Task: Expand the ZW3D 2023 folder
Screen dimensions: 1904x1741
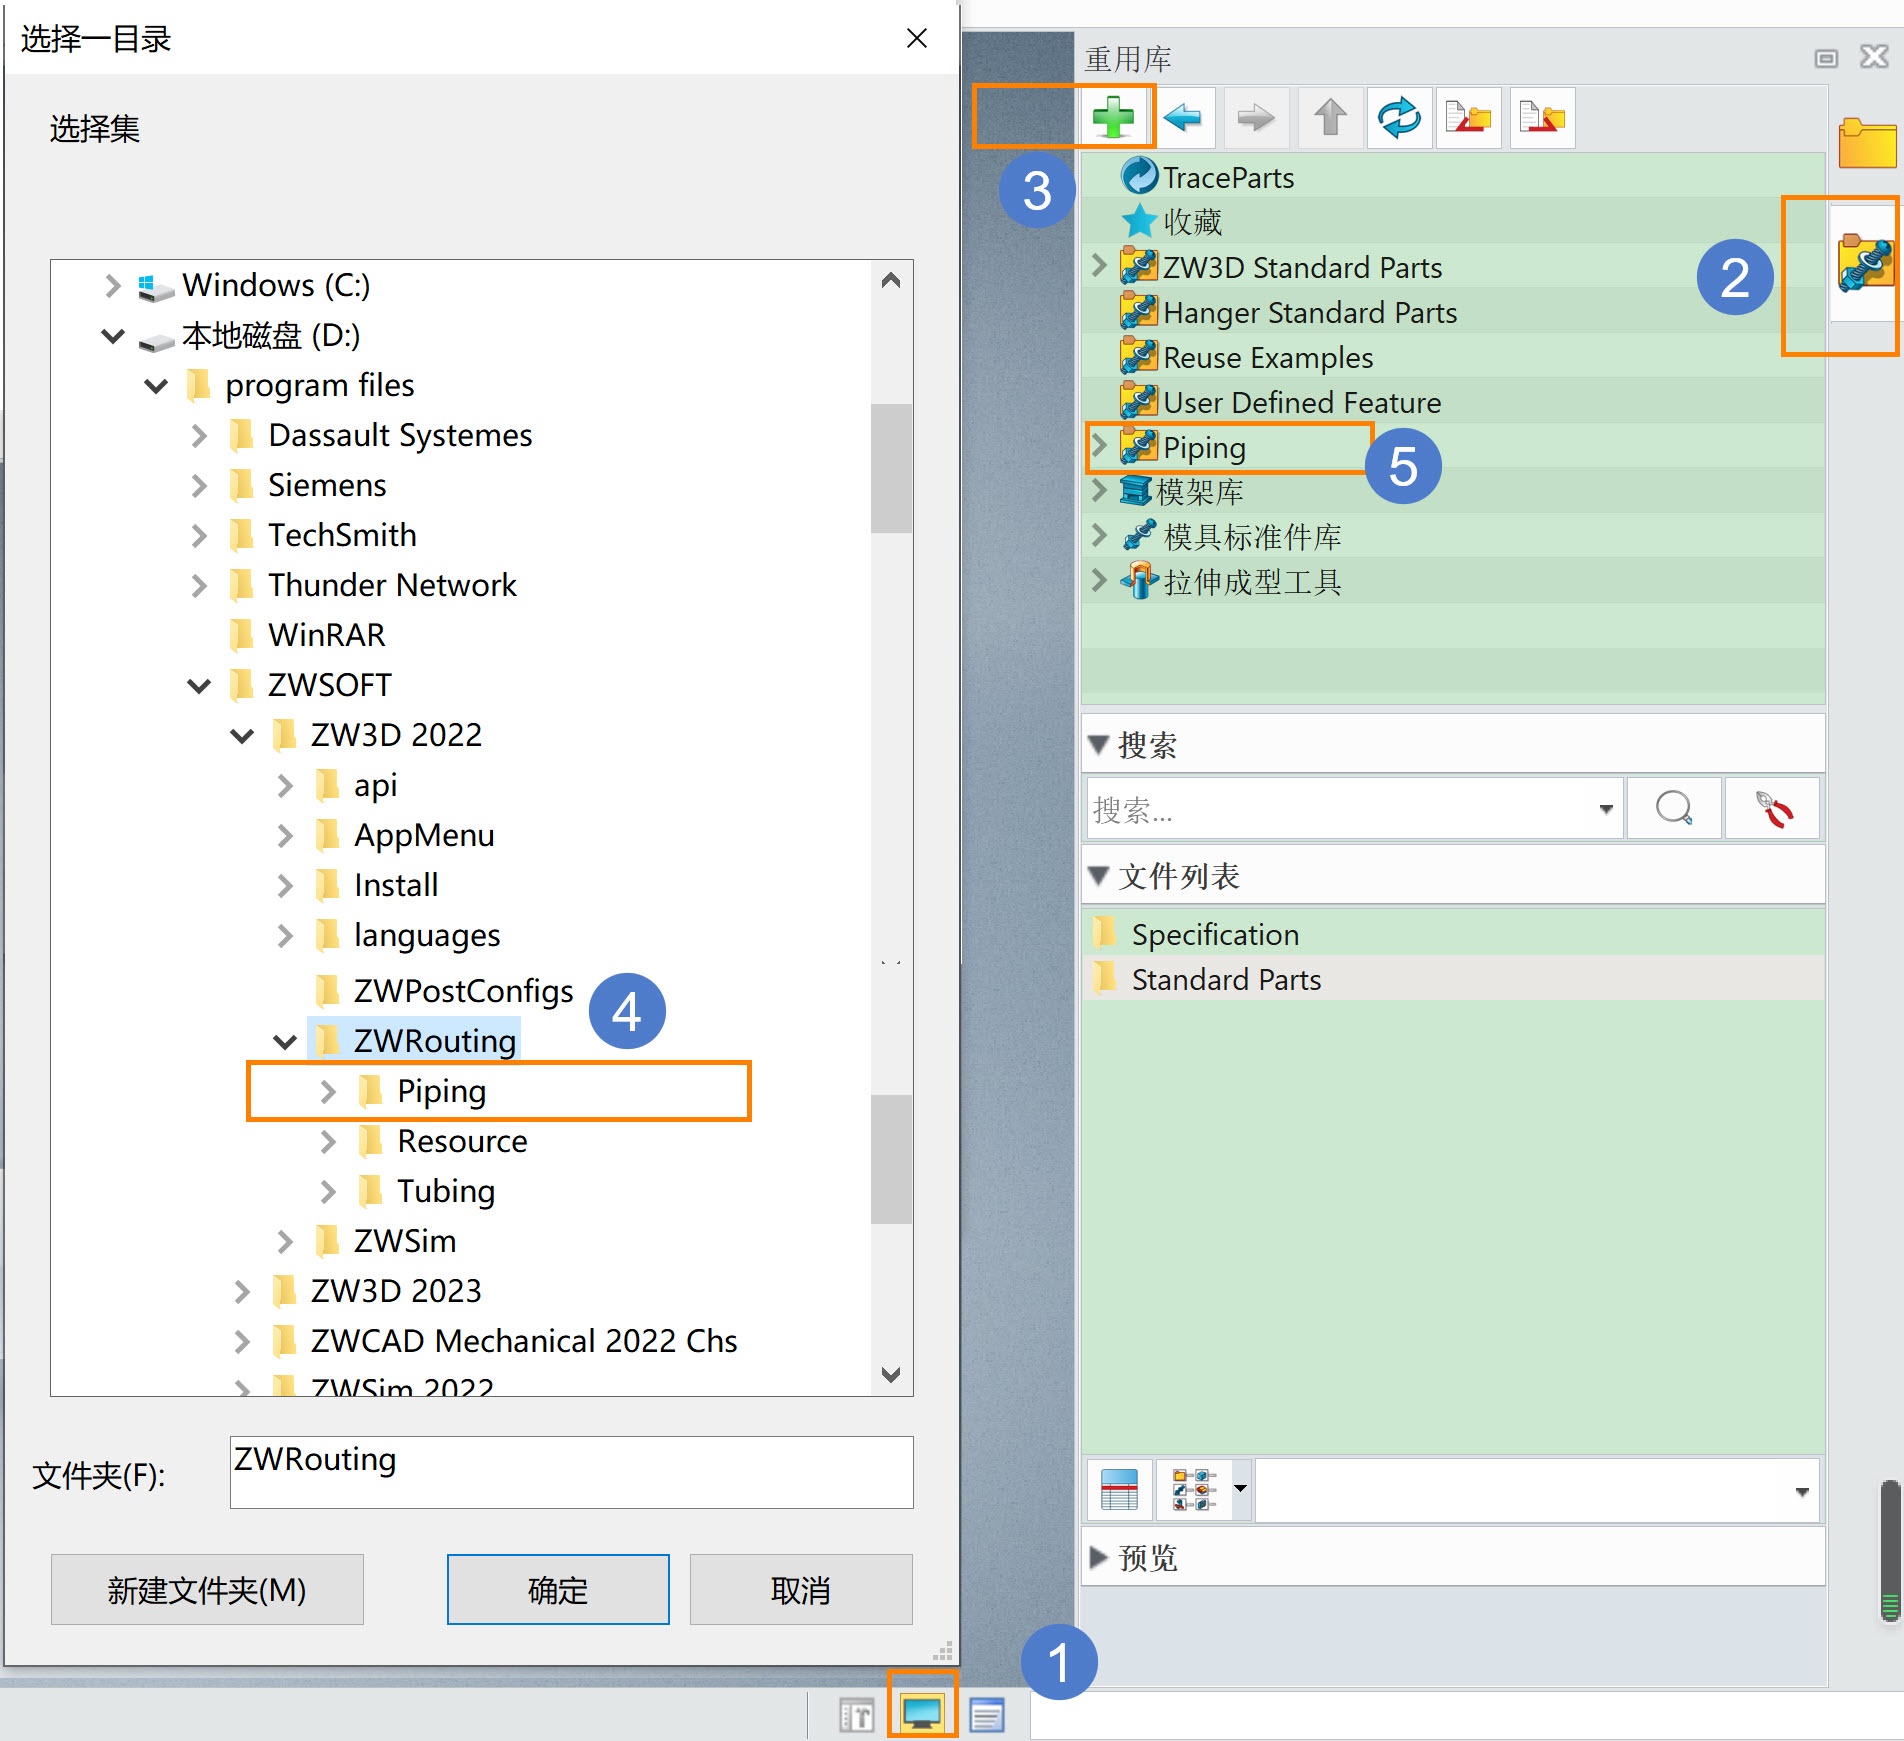Action: 242,1292
